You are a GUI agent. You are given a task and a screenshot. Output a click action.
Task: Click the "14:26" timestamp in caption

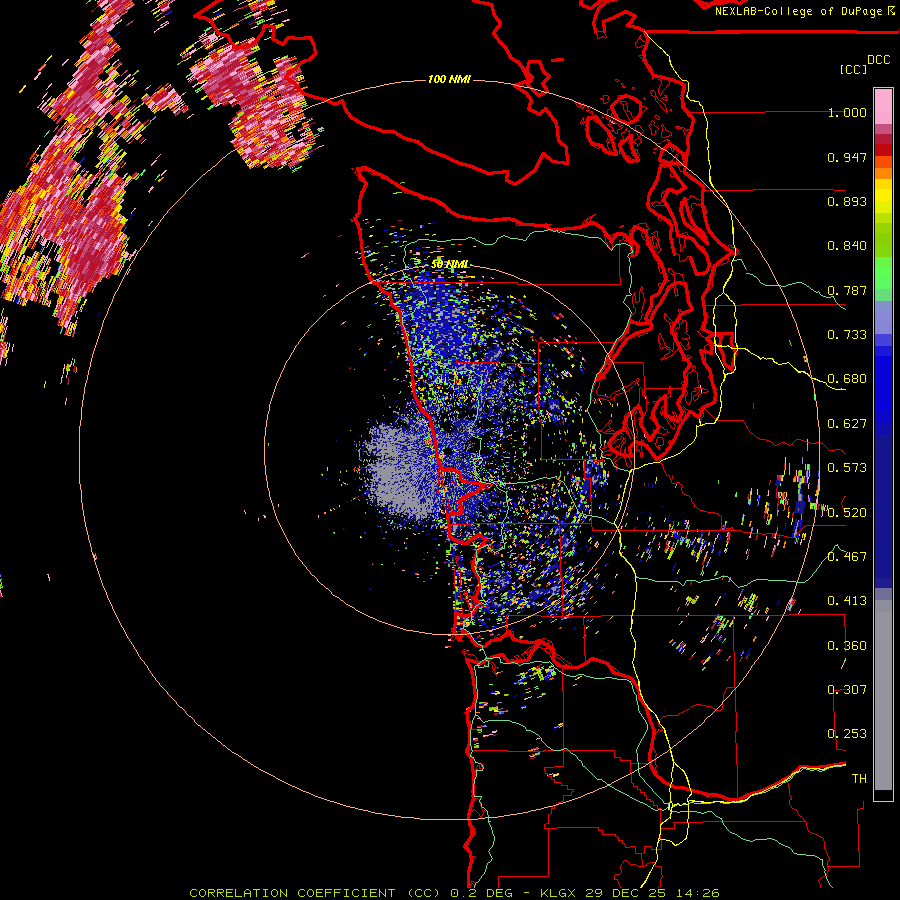coord(699,893)
